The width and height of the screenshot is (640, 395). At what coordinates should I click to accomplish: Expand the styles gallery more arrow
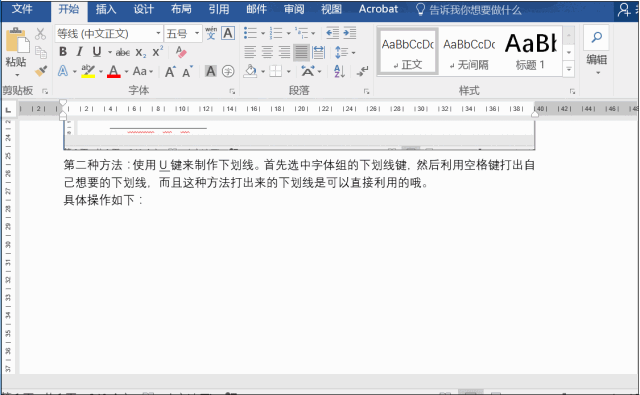click(569, 69)
